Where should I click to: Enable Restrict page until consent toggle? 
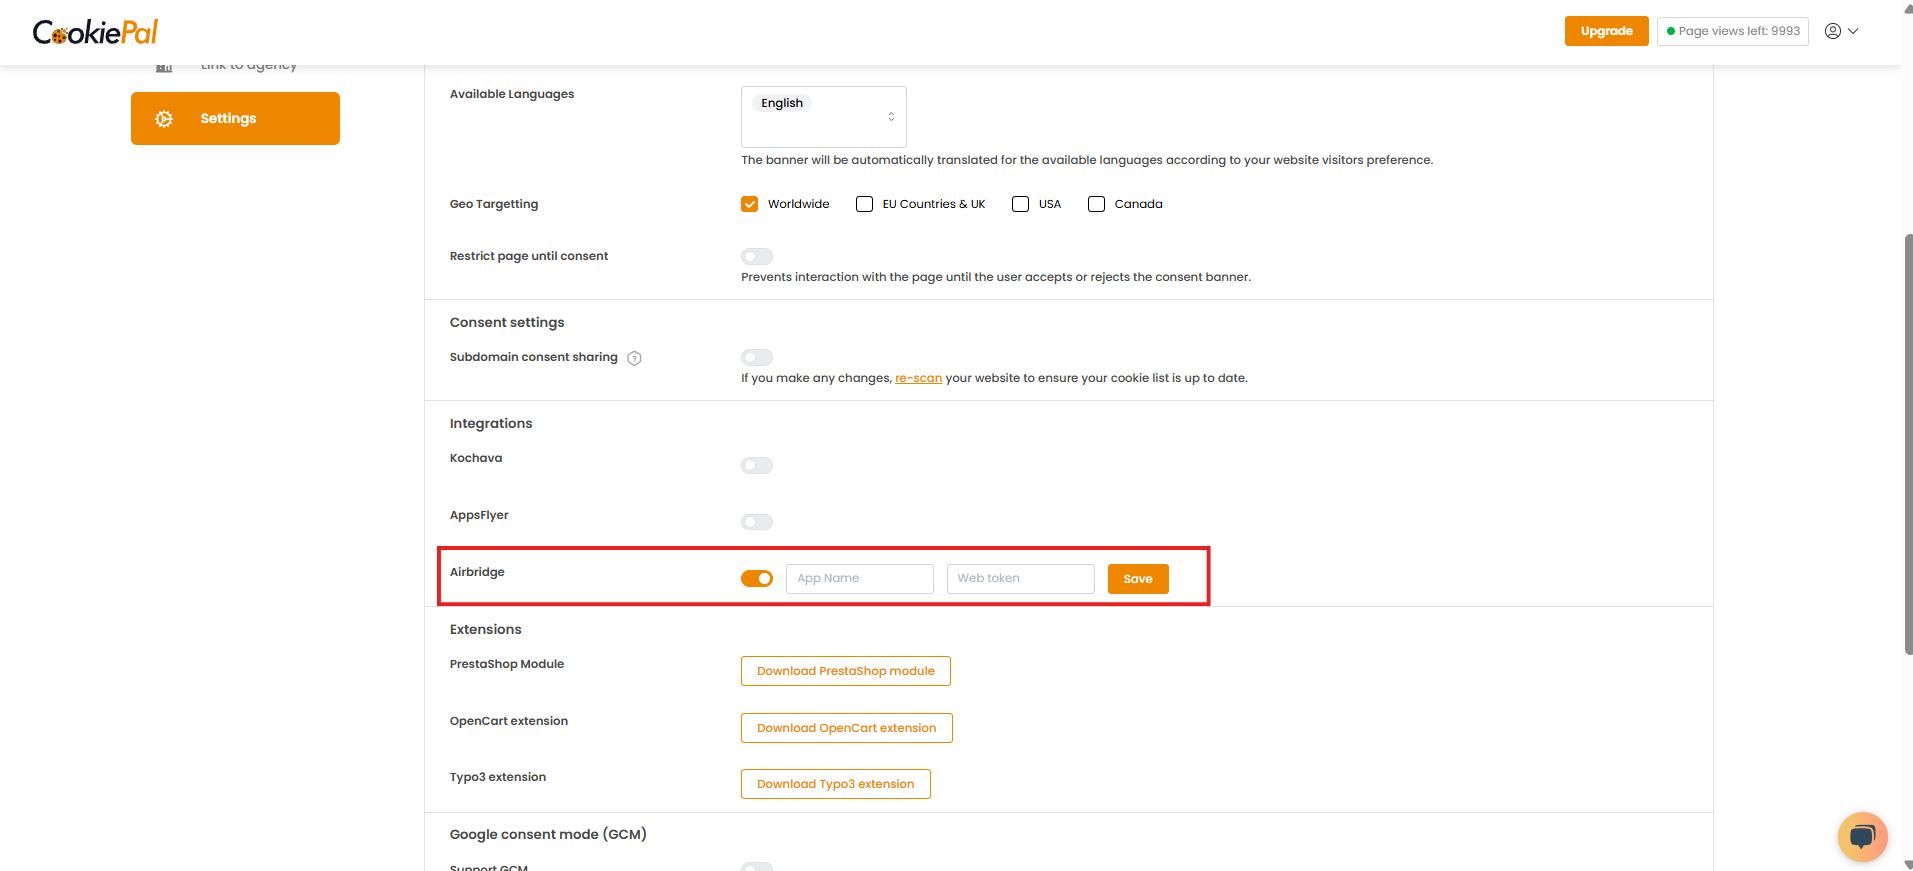point(757,257)
